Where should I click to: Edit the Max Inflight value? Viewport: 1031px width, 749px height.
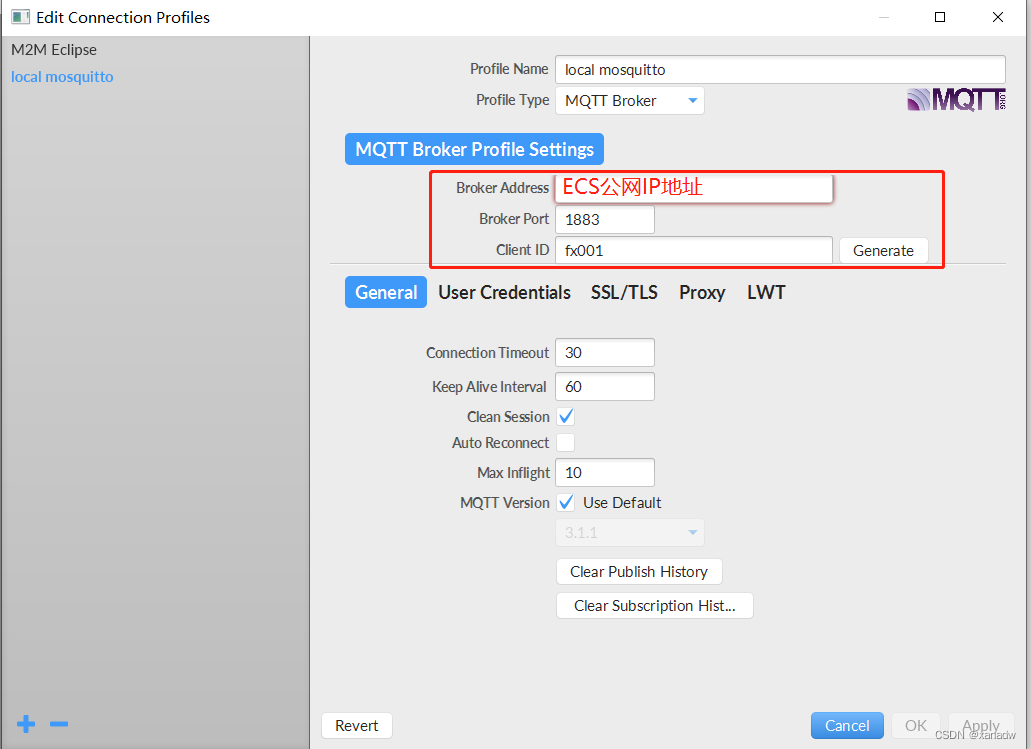tap(605, 472)
